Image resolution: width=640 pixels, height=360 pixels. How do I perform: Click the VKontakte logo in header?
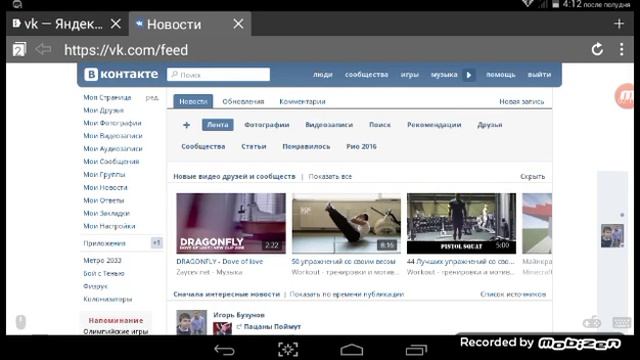click(x=121, y=74)
